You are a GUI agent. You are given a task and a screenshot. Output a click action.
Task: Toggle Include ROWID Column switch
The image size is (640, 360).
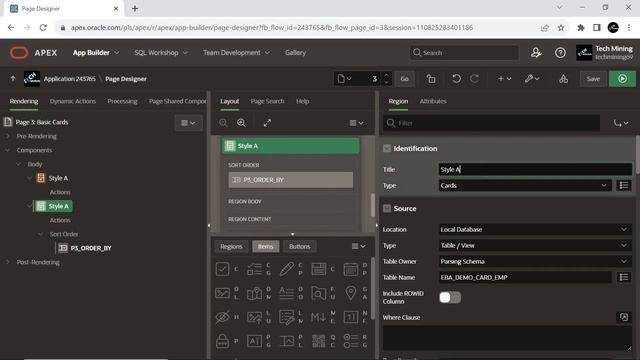pyautogui.click(x=450, y=297)
